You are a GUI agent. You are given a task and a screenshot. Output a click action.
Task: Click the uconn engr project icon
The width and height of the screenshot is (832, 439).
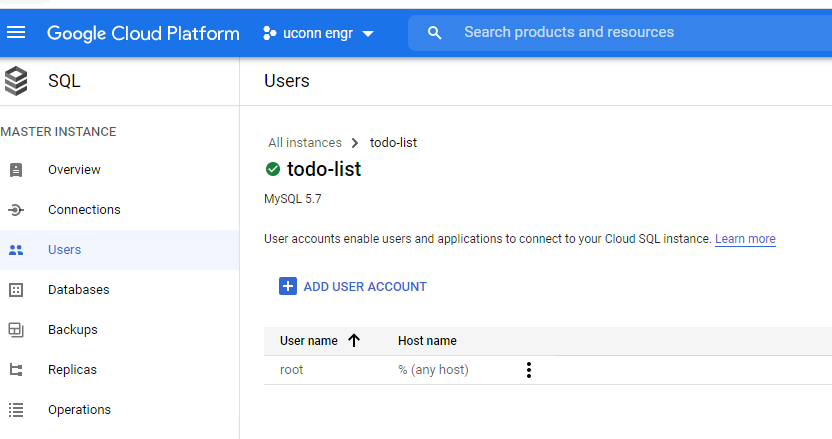(270, 33)
